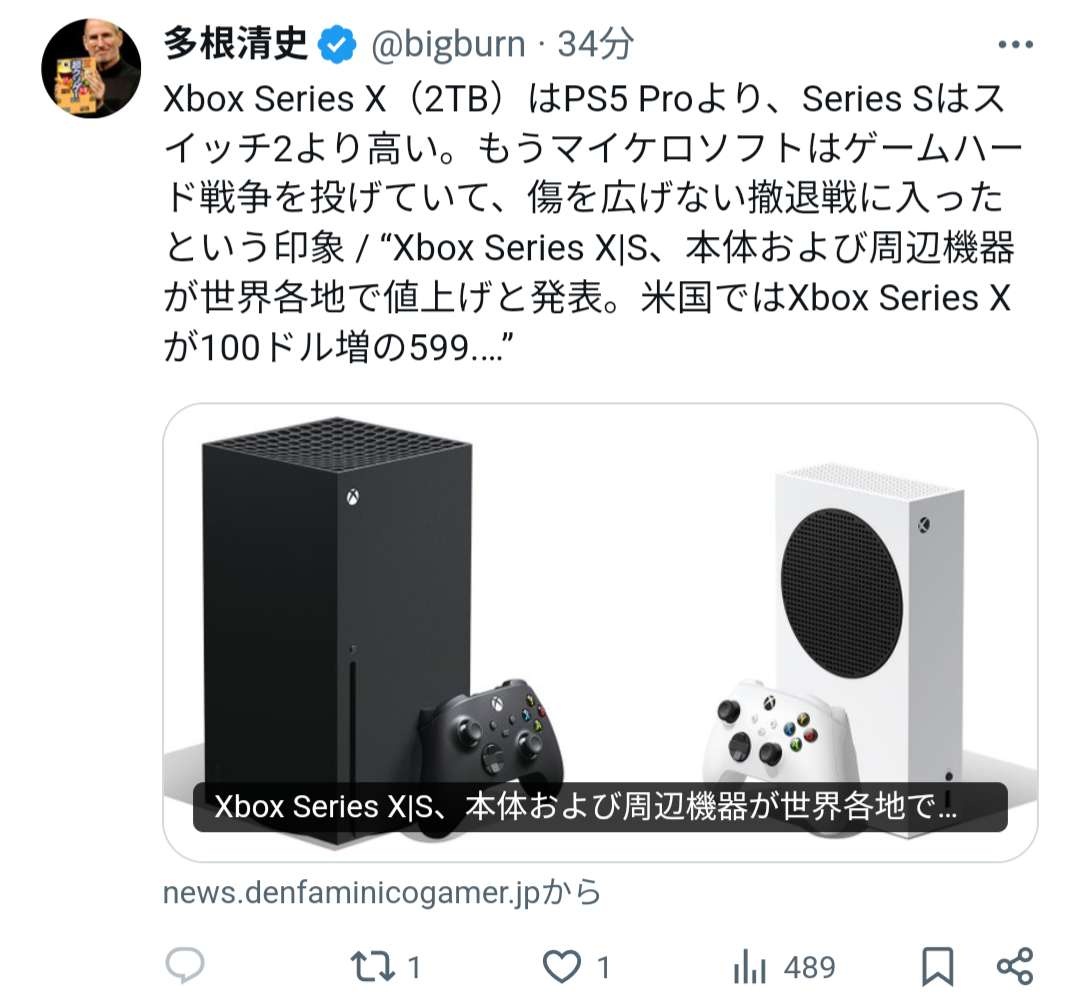Click the 34分 timestamp

point(595,45)
